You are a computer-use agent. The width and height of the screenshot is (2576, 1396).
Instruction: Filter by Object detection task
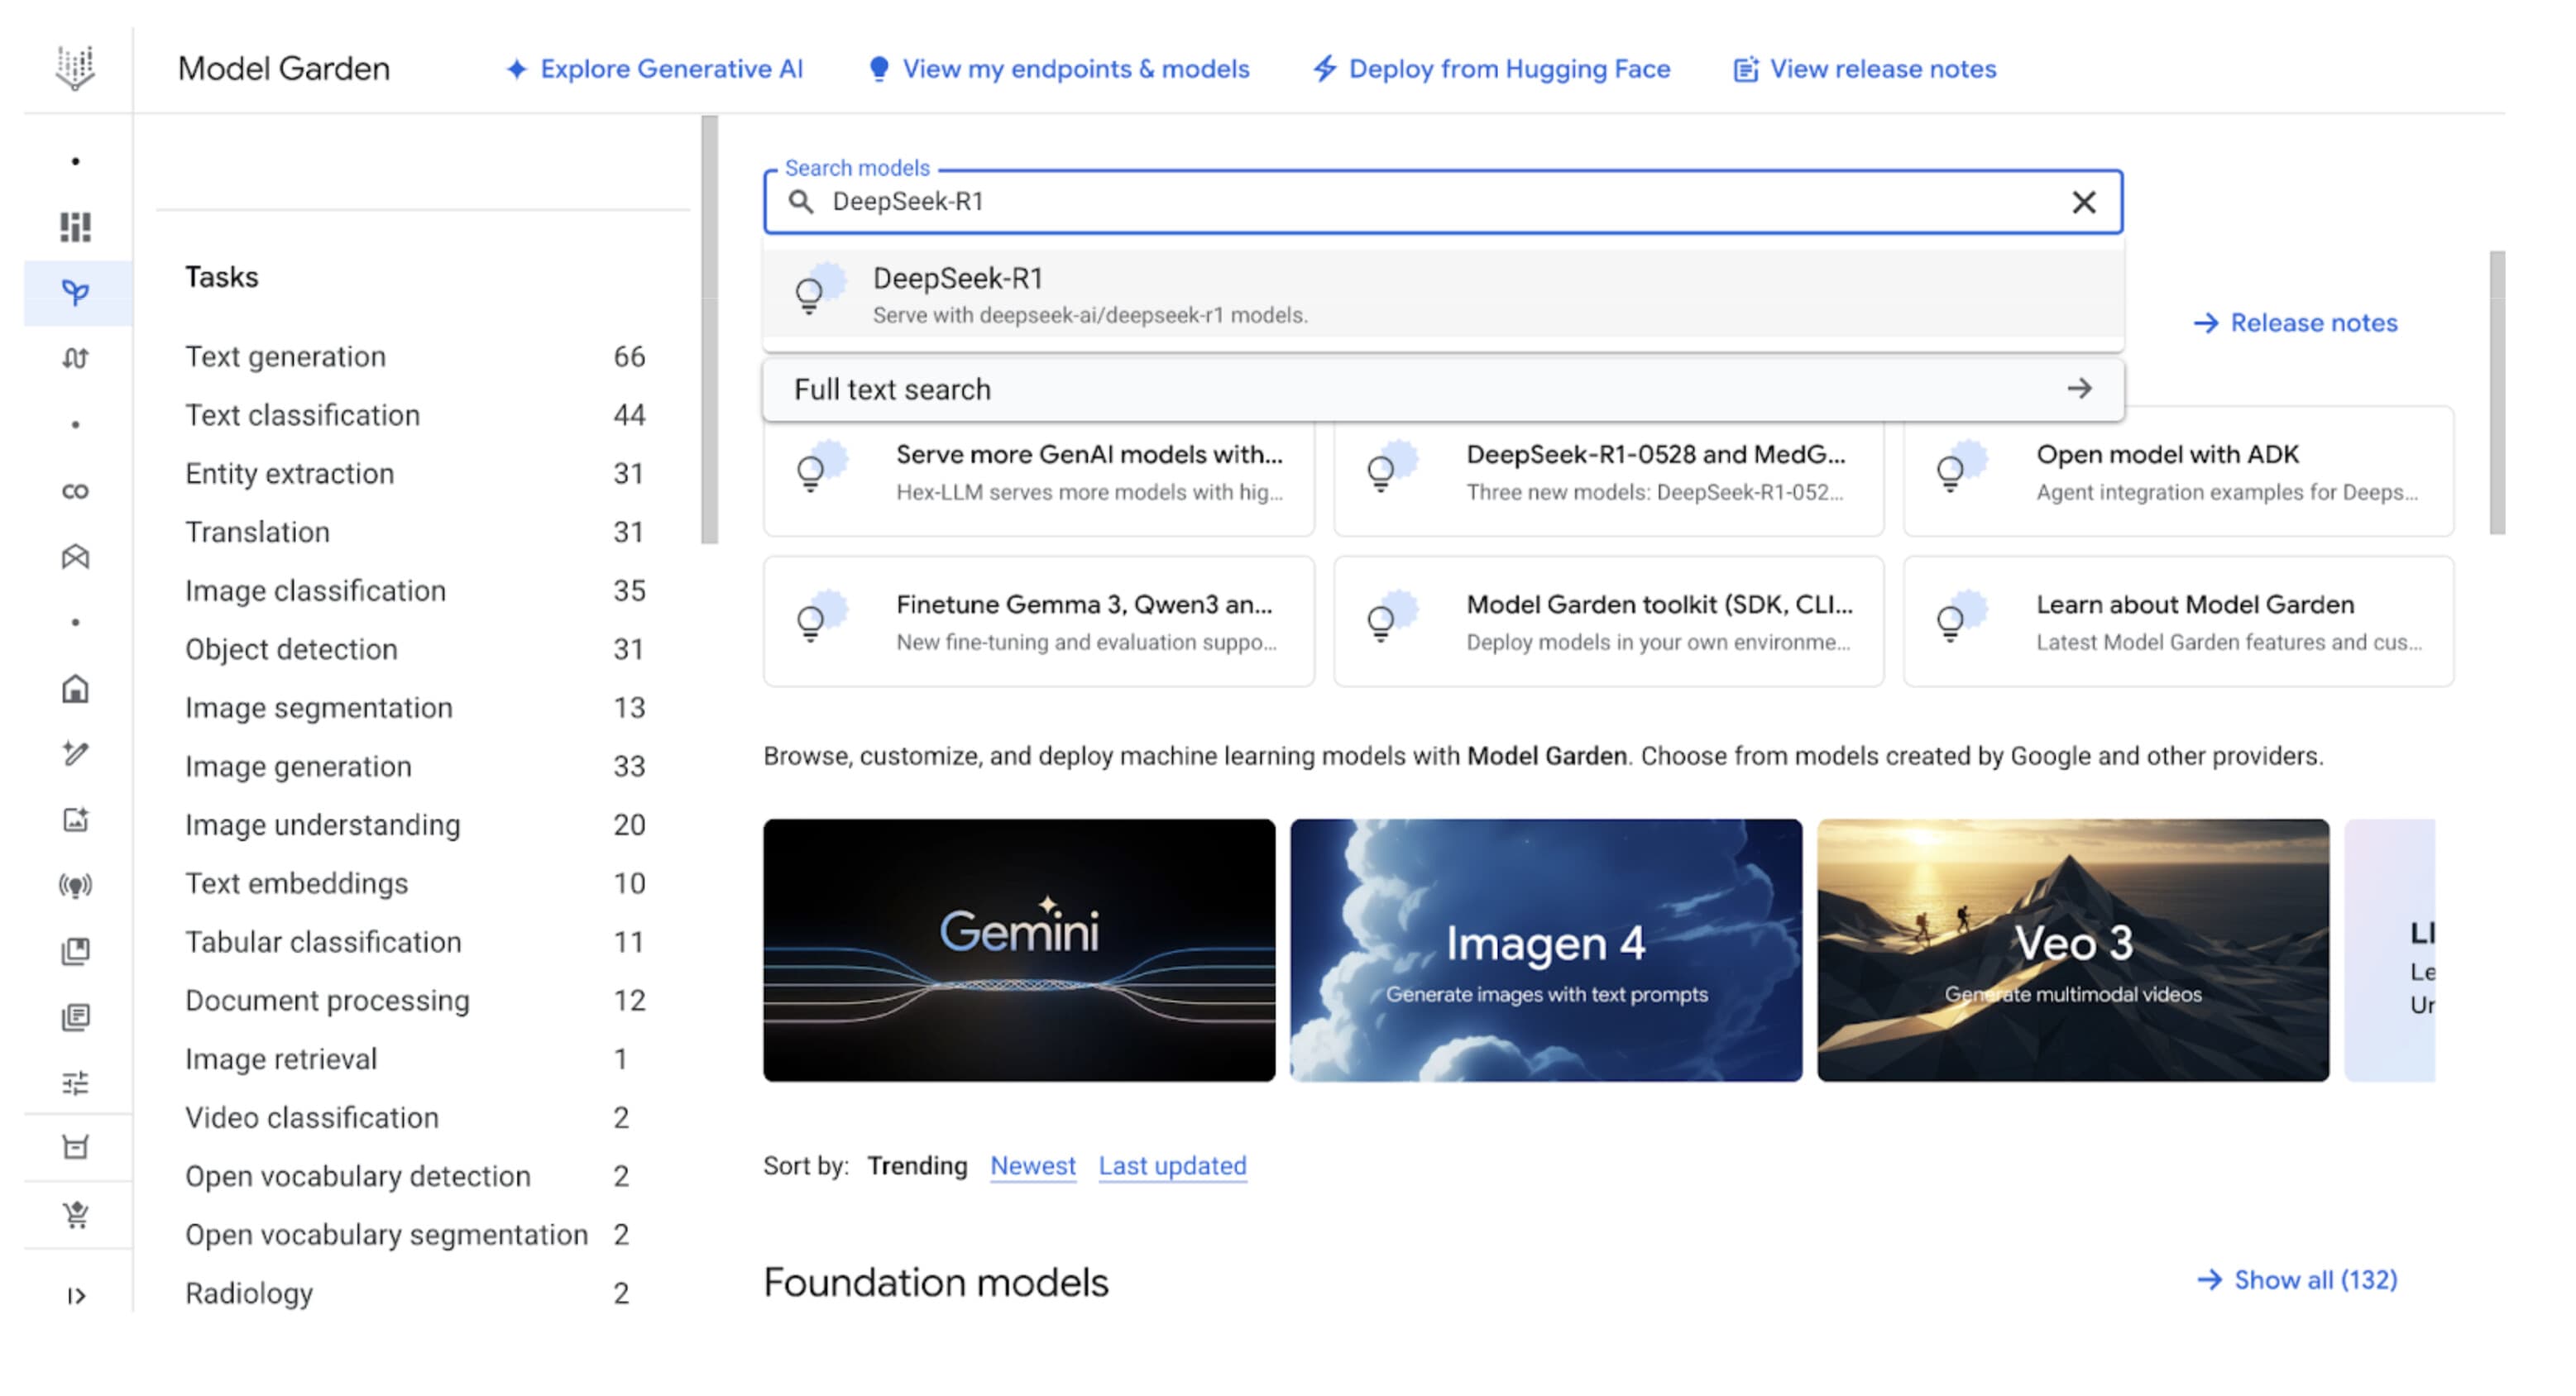click(x=415, y=649)
